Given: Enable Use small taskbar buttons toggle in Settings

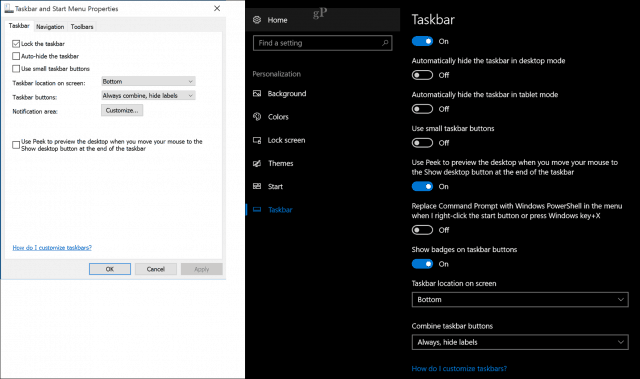Looking at the screenshot, I should click(x=422, y=143).
